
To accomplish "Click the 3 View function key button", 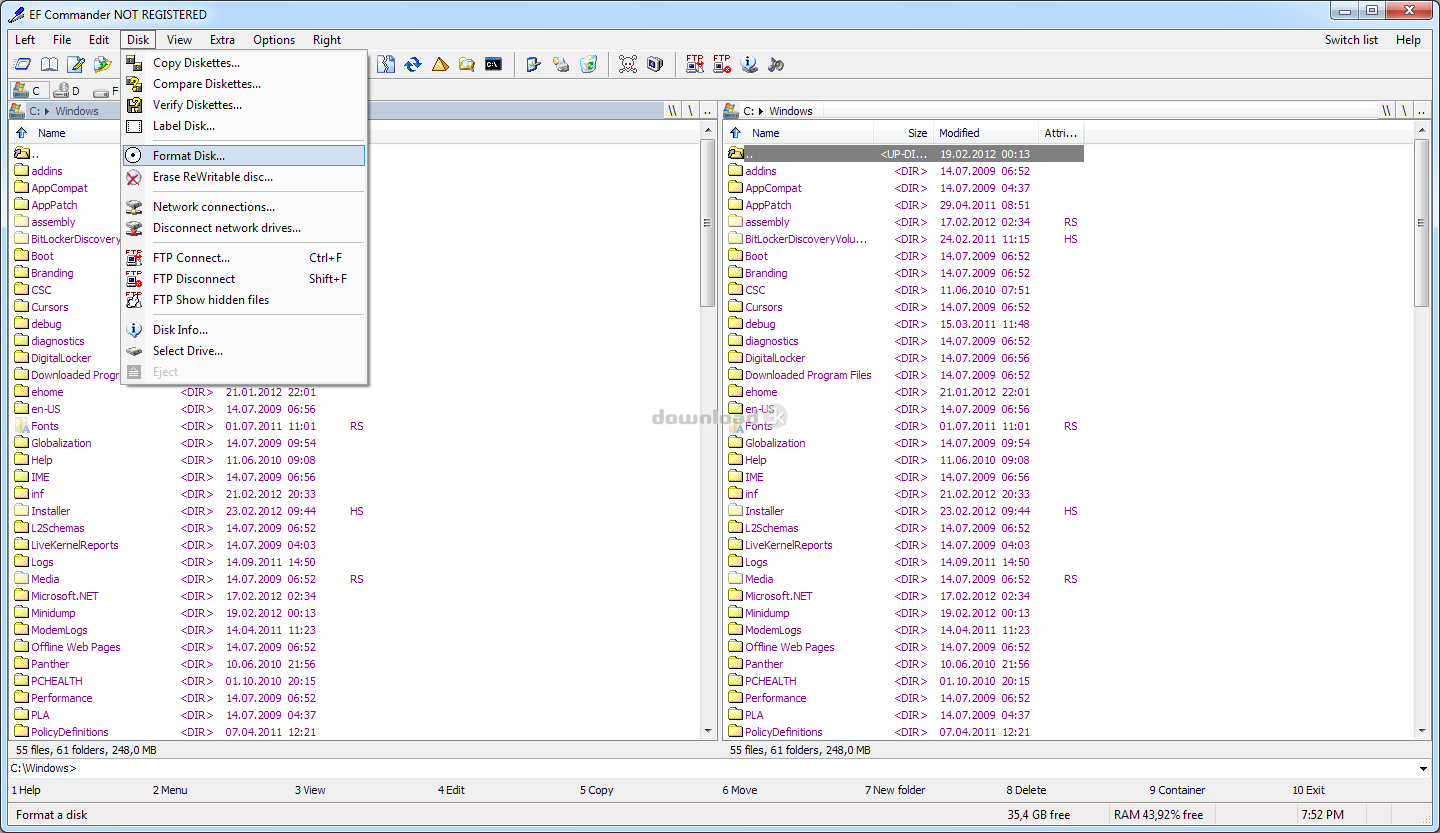I will [310, 790].
